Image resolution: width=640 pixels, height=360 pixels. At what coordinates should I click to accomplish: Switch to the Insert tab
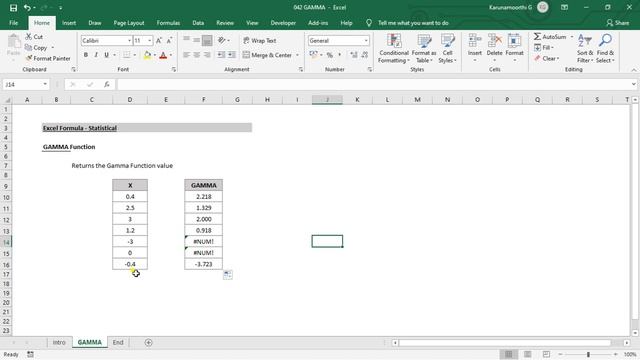click(x=69, y=23)
